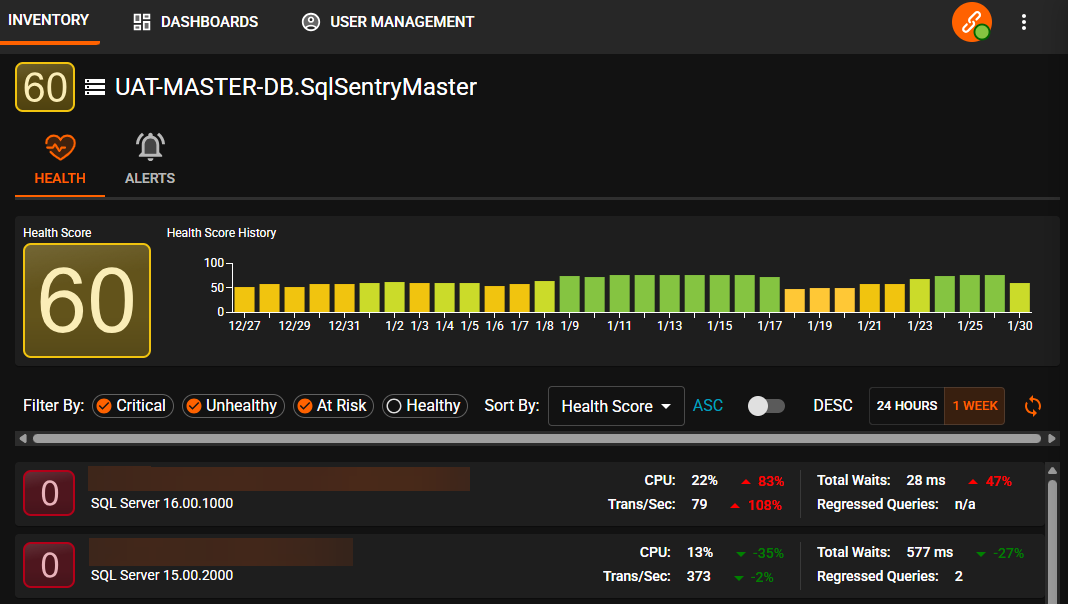Click the bell Alerts icon
Viewport: 1068px width, 604px height.
pos(150,148)
